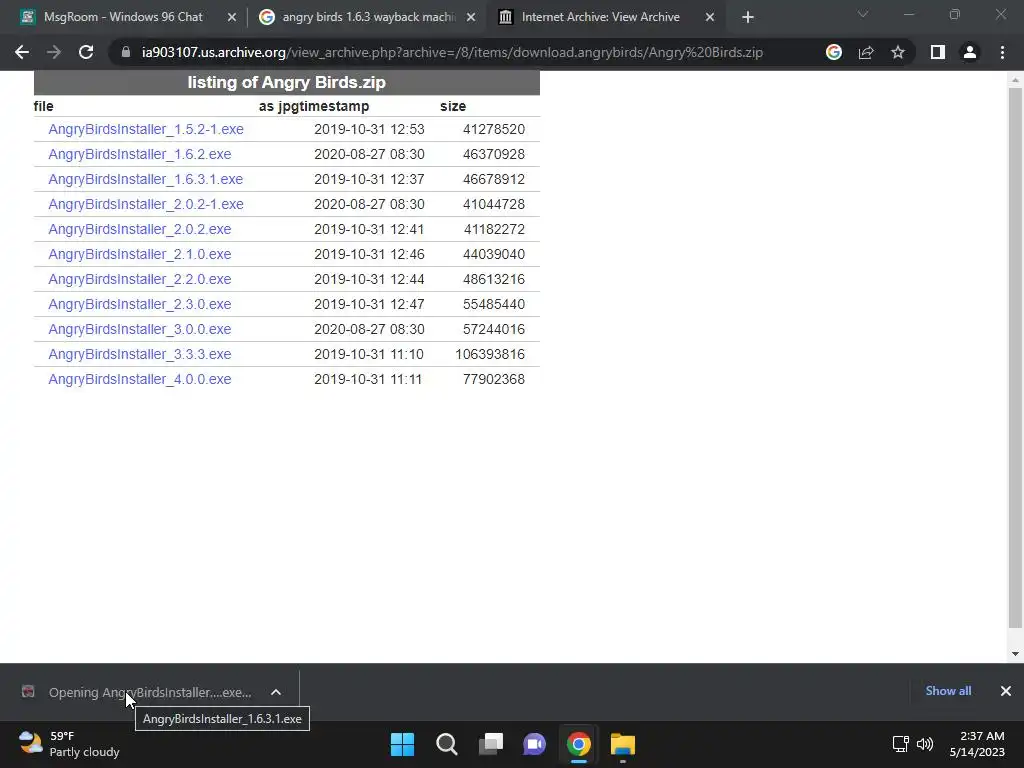Close the downloads bar
Screen dimensions: 1024x768
(1006, 691)
